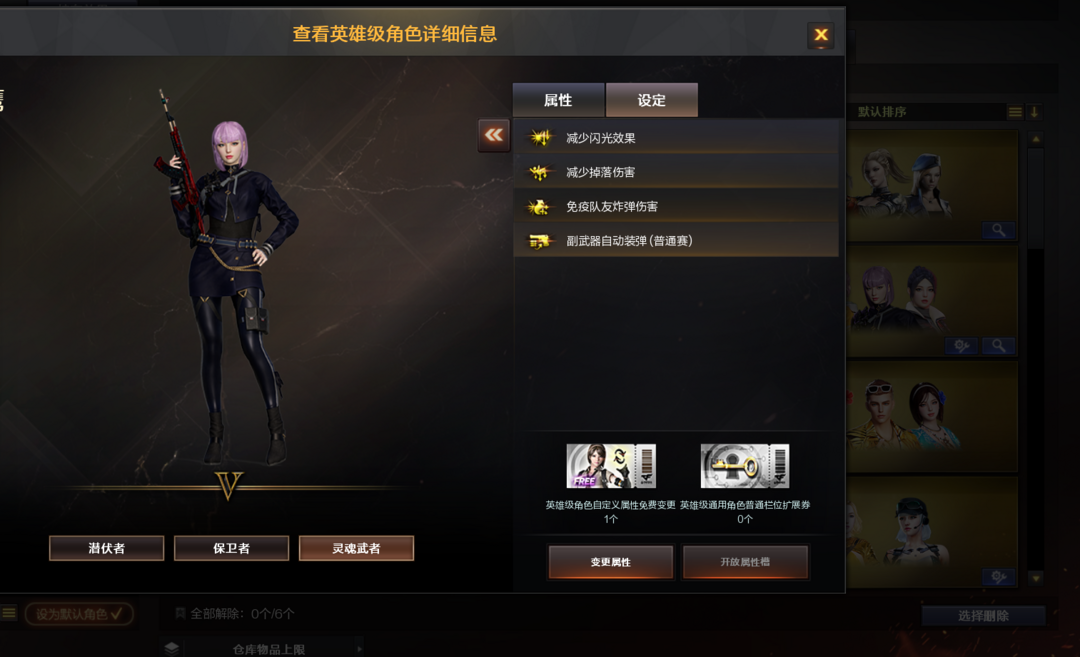Click wrench settings icon on purple-hair card
Image resolution: width=1080 pixels, height=657 pixels.
(961, 346)
